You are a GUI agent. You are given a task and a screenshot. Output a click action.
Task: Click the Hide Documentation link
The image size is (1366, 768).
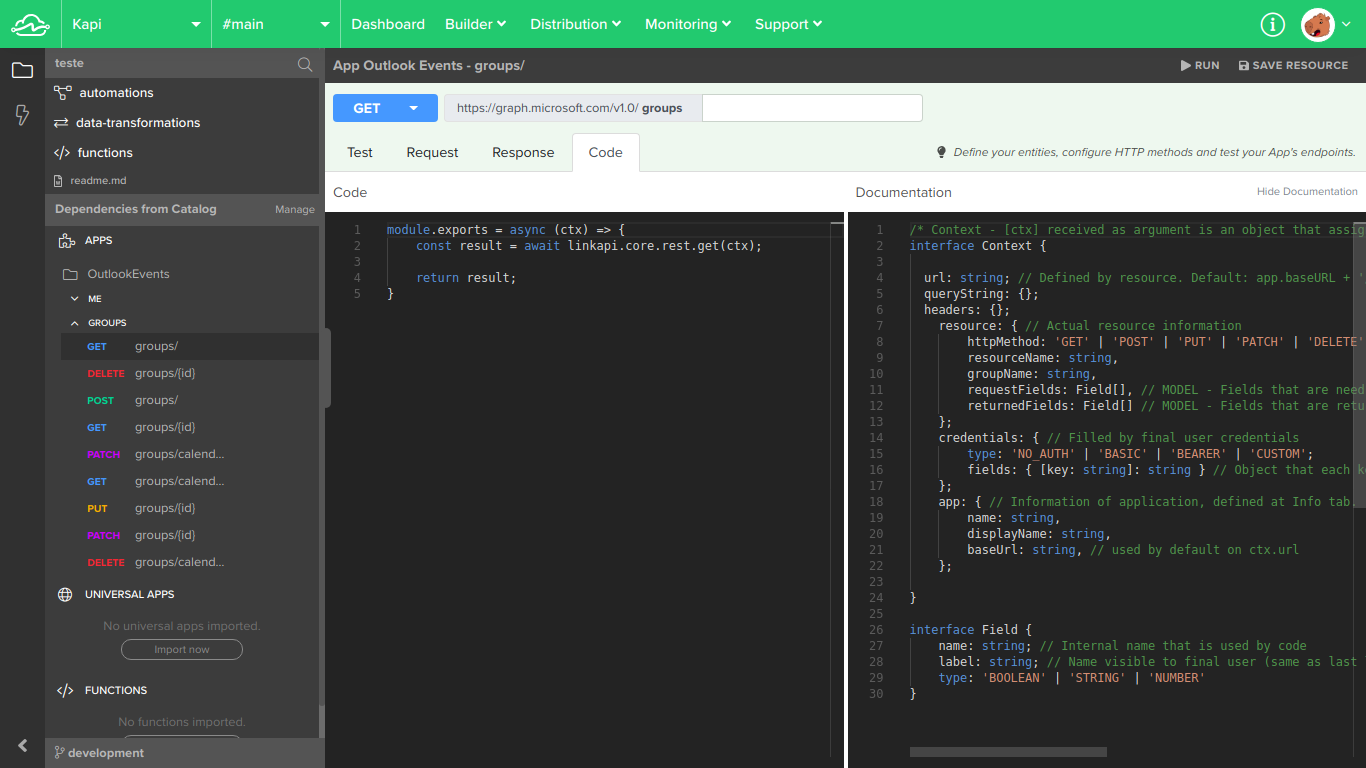1307,191
